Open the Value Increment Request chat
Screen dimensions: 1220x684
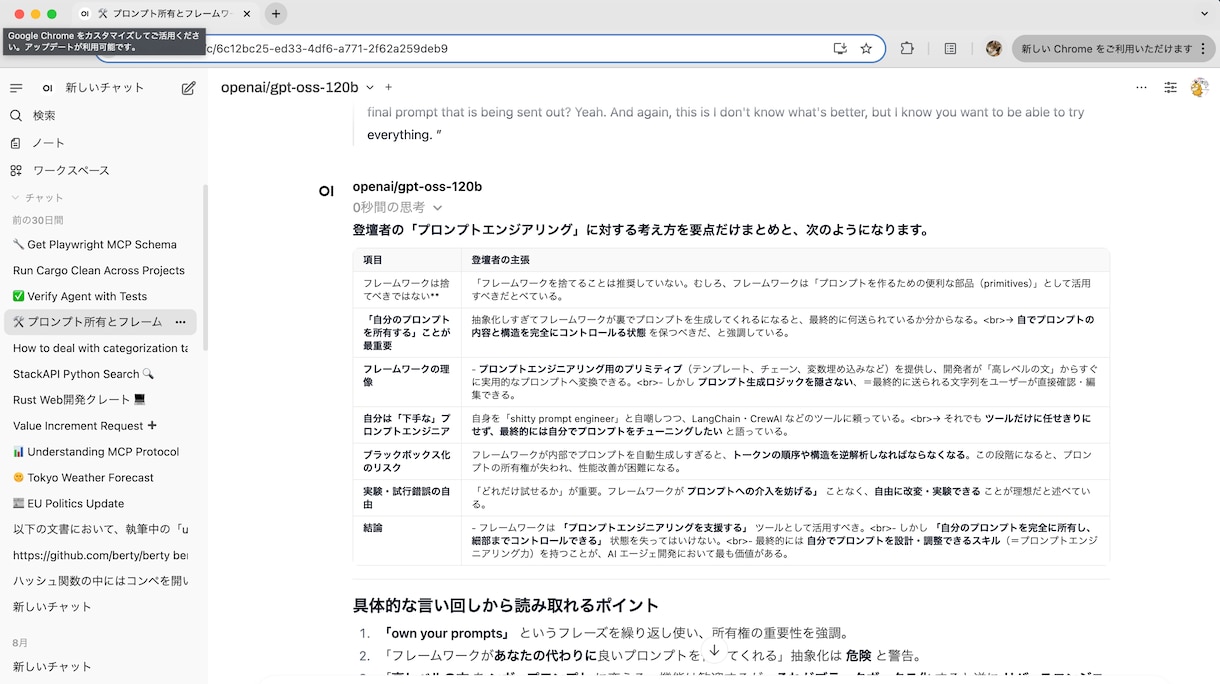(100, 425)
